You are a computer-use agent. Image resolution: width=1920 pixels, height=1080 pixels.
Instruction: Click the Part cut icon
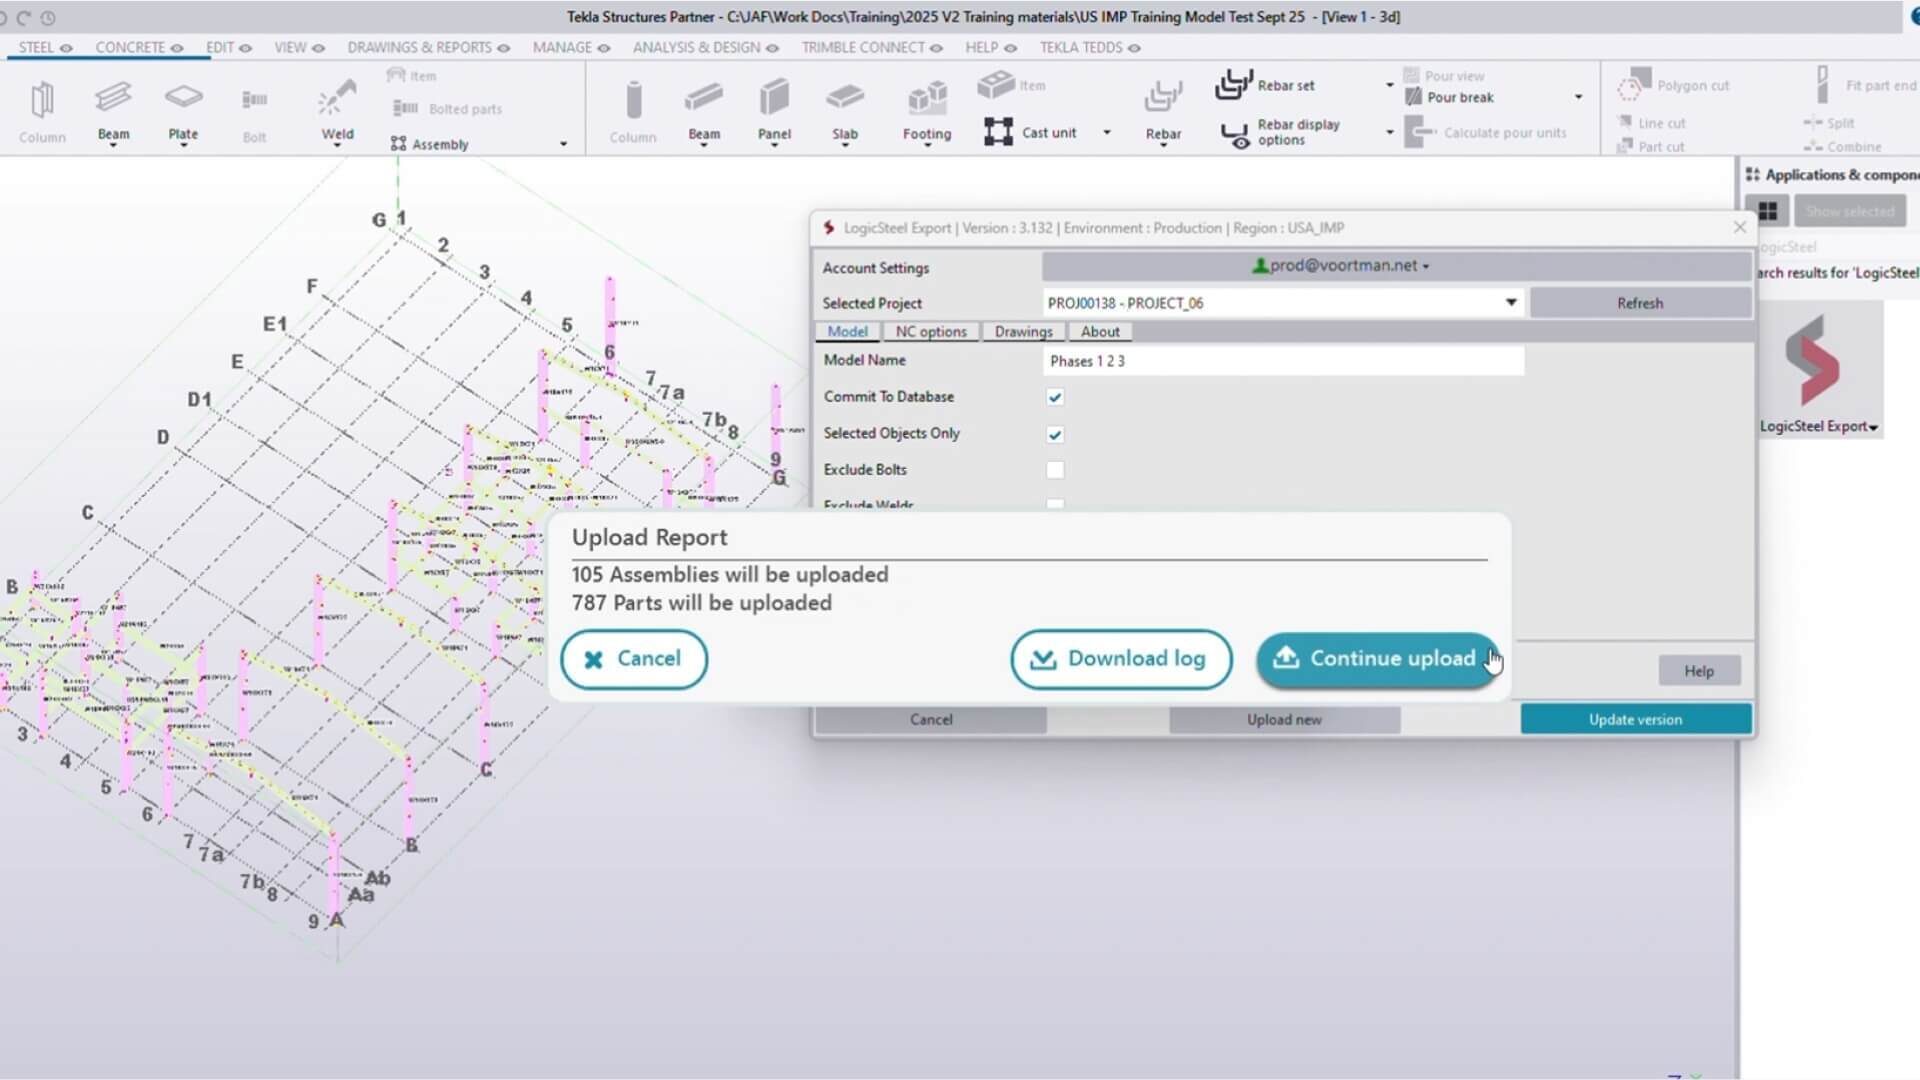pos(1625,146)
